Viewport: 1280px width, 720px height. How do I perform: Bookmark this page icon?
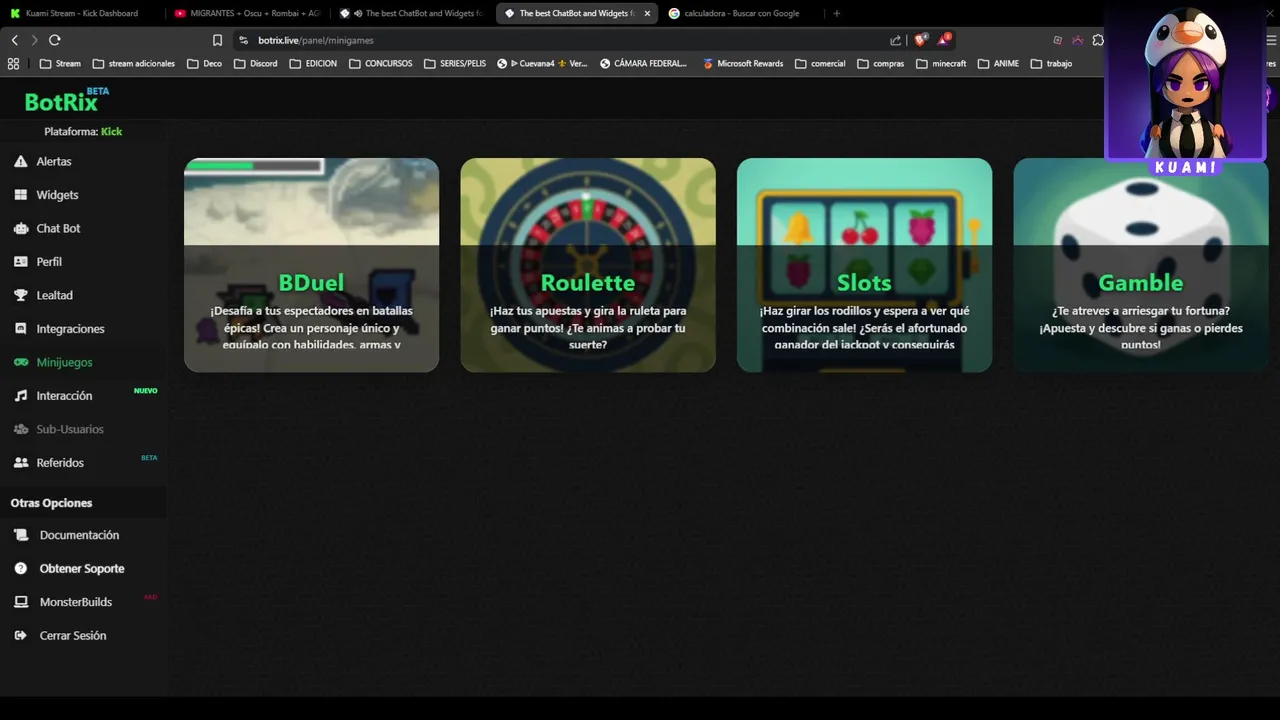(217, 40)
